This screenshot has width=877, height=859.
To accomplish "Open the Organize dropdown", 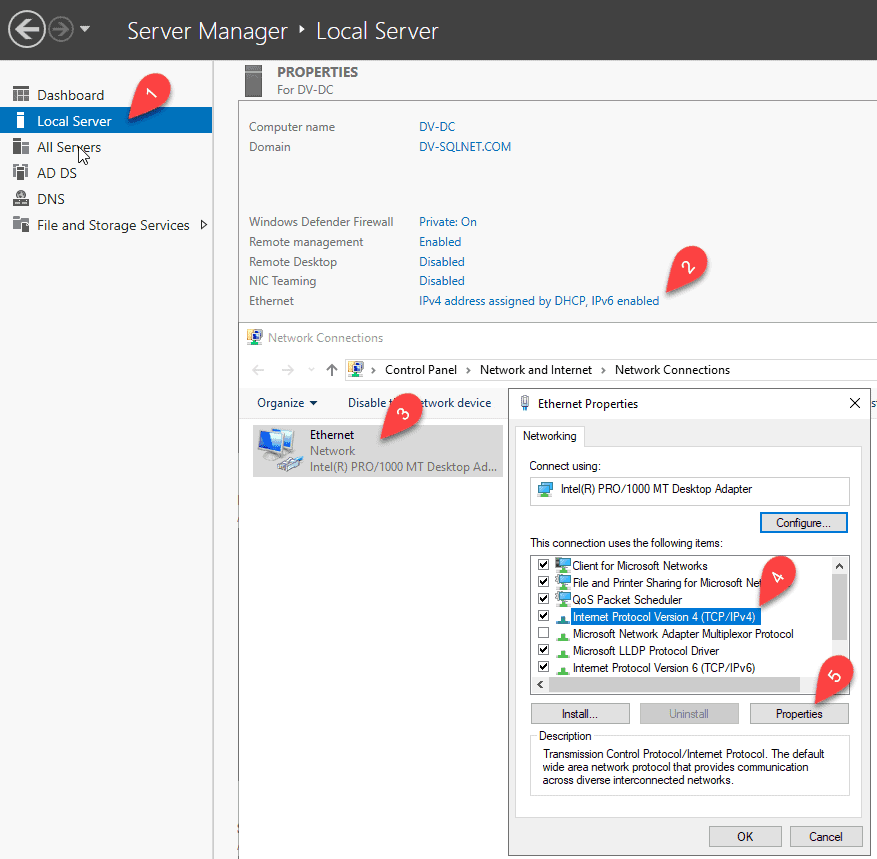I will pos(286,402).
